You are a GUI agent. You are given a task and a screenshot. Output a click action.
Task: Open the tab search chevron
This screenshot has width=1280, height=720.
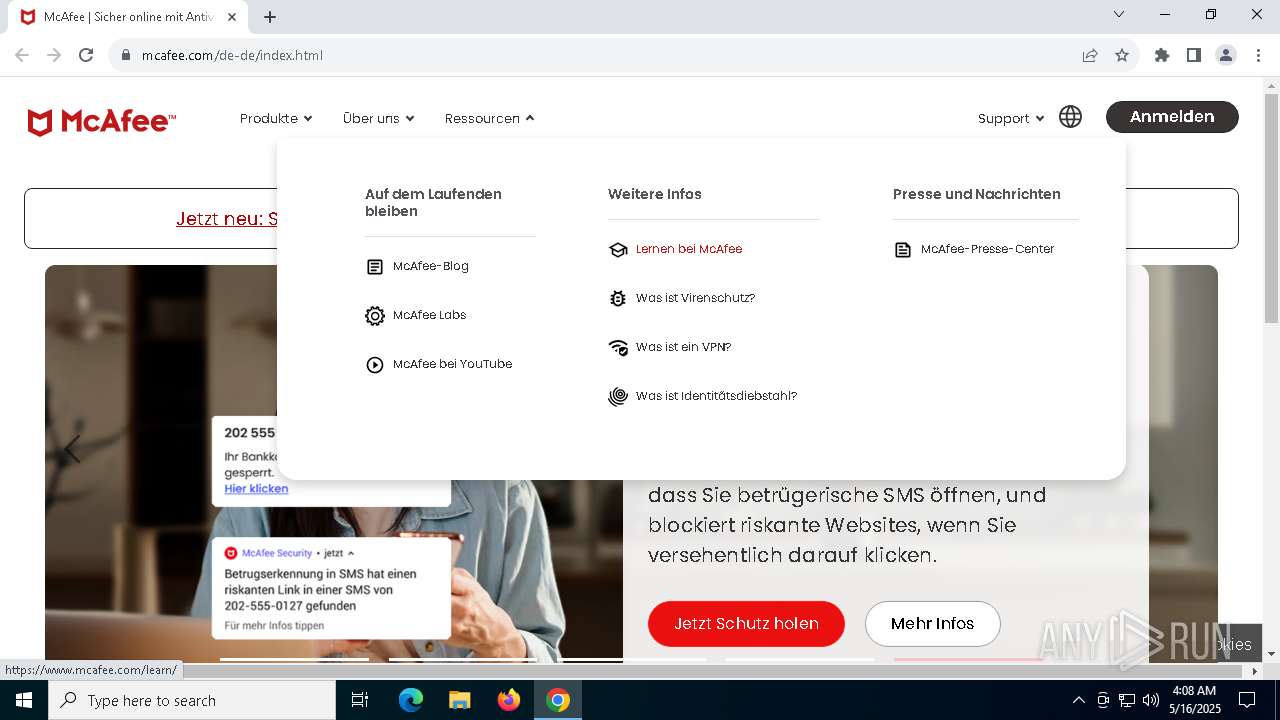[1119, 14]
